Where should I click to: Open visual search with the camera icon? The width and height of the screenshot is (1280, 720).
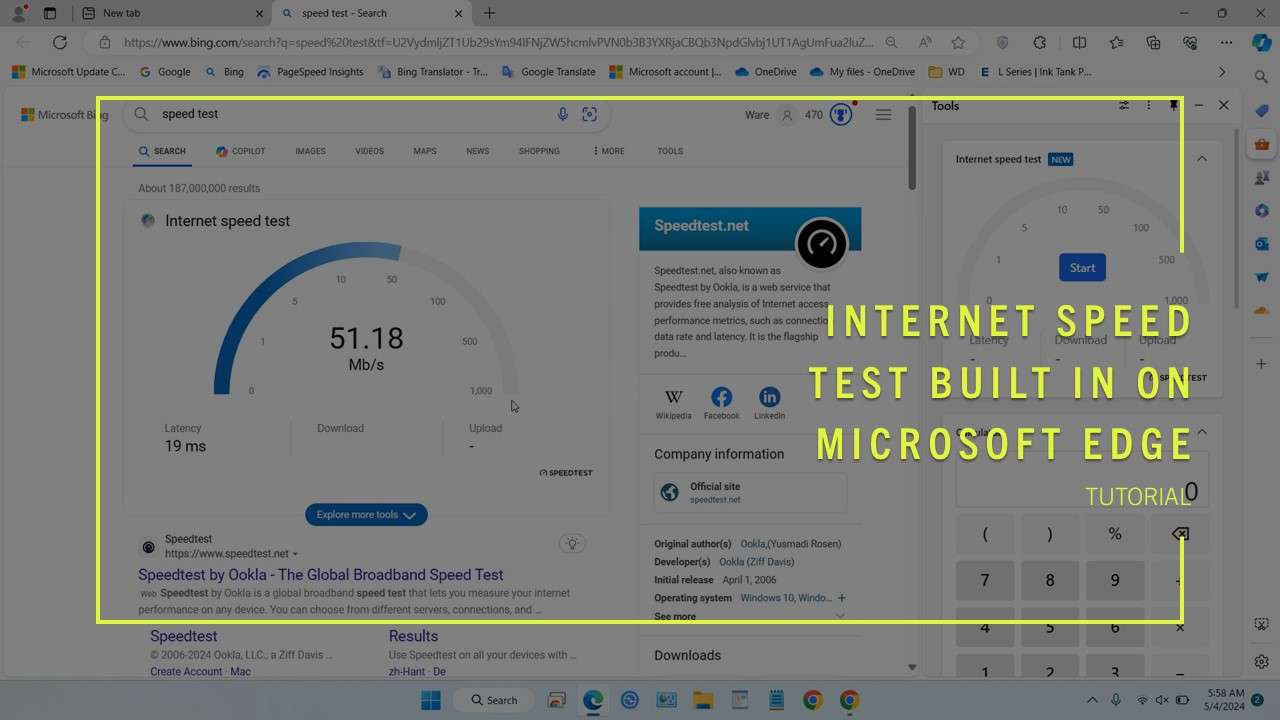(590, 114)
